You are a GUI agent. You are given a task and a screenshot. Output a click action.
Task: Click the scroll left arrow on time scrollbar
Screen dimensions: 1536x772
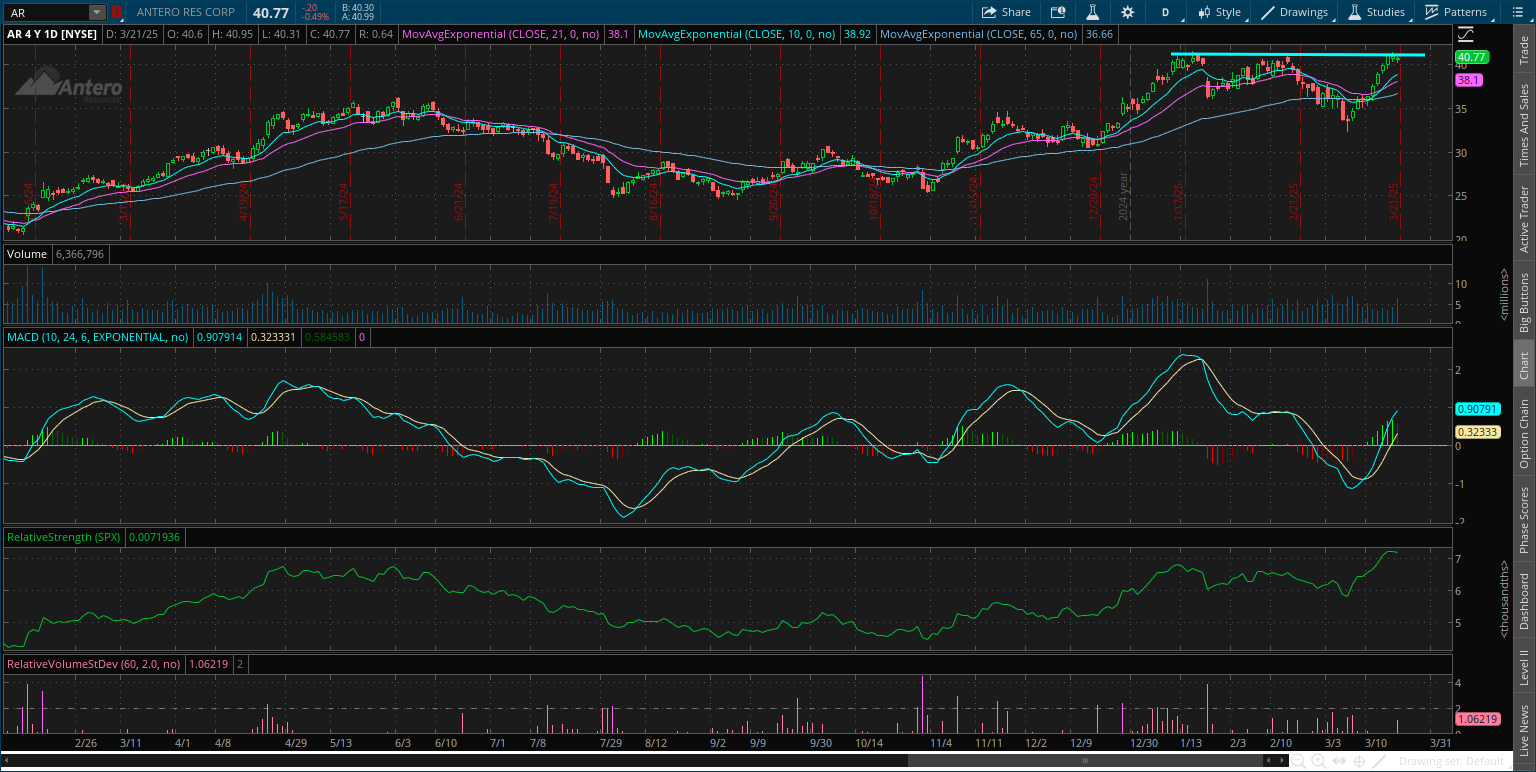(x=1269, y=761)
